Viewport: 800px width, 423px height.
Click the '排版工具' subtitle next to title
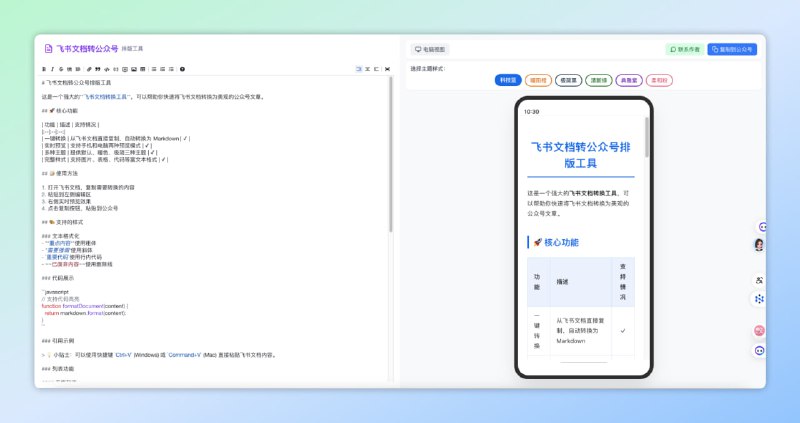[x=132, y=49]
